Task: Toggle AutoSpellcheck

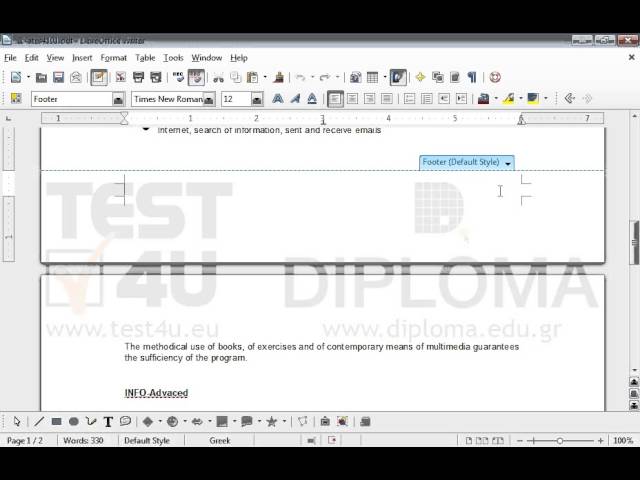Action: tap(196, 77)
